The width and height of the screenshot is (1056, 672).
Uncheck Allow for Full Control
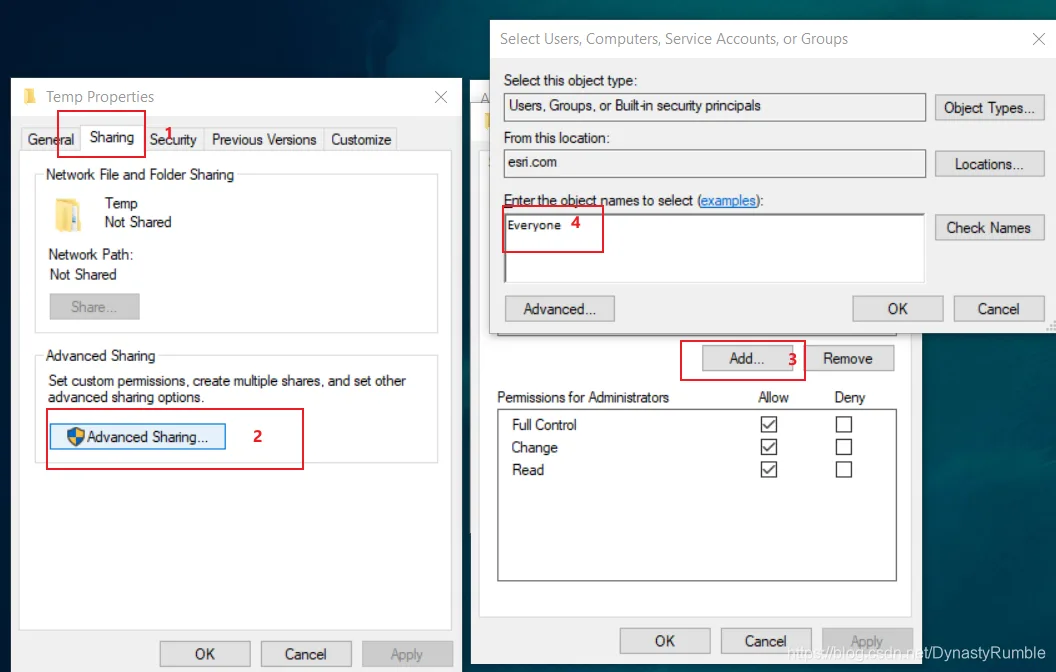point(768,424)
